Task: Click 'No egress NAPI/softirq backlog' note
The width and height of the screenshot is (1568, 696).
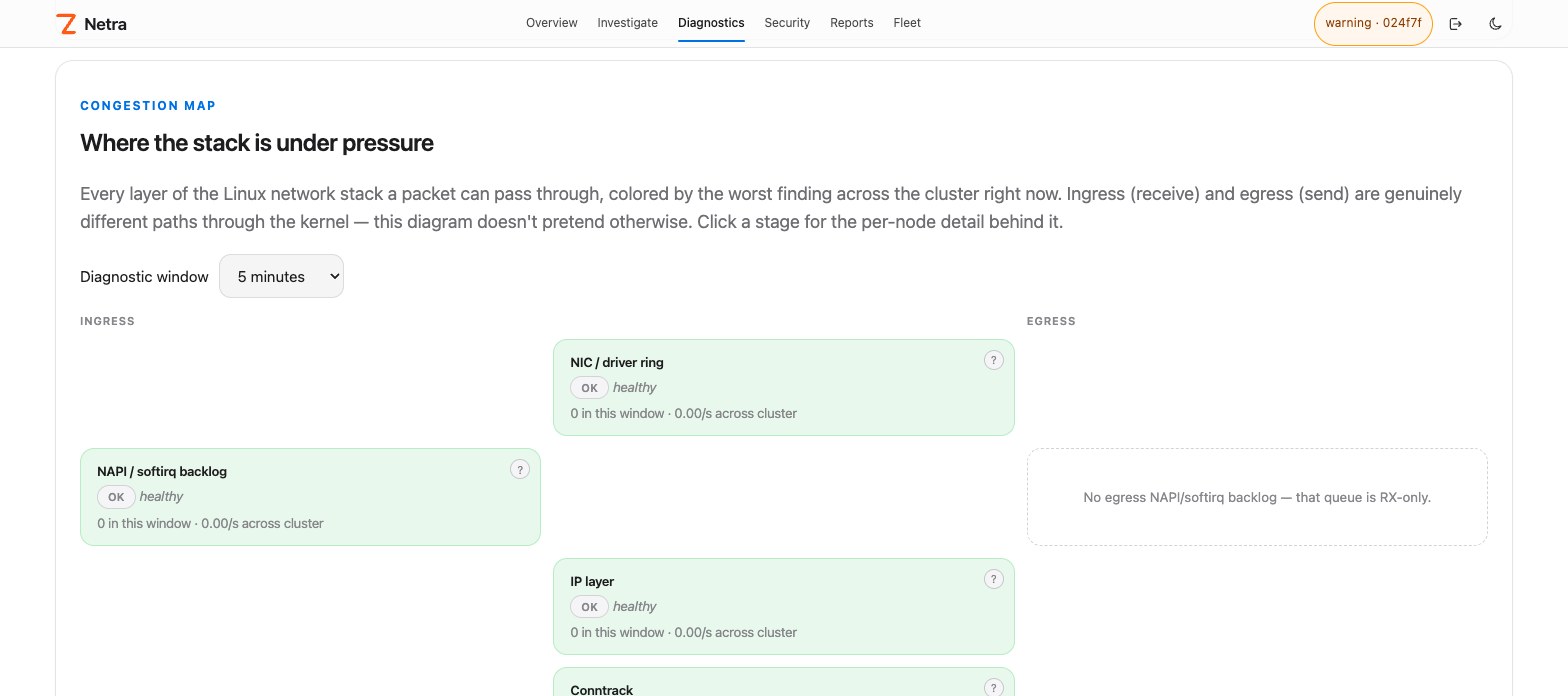Action: click(x=1257, y=497)
